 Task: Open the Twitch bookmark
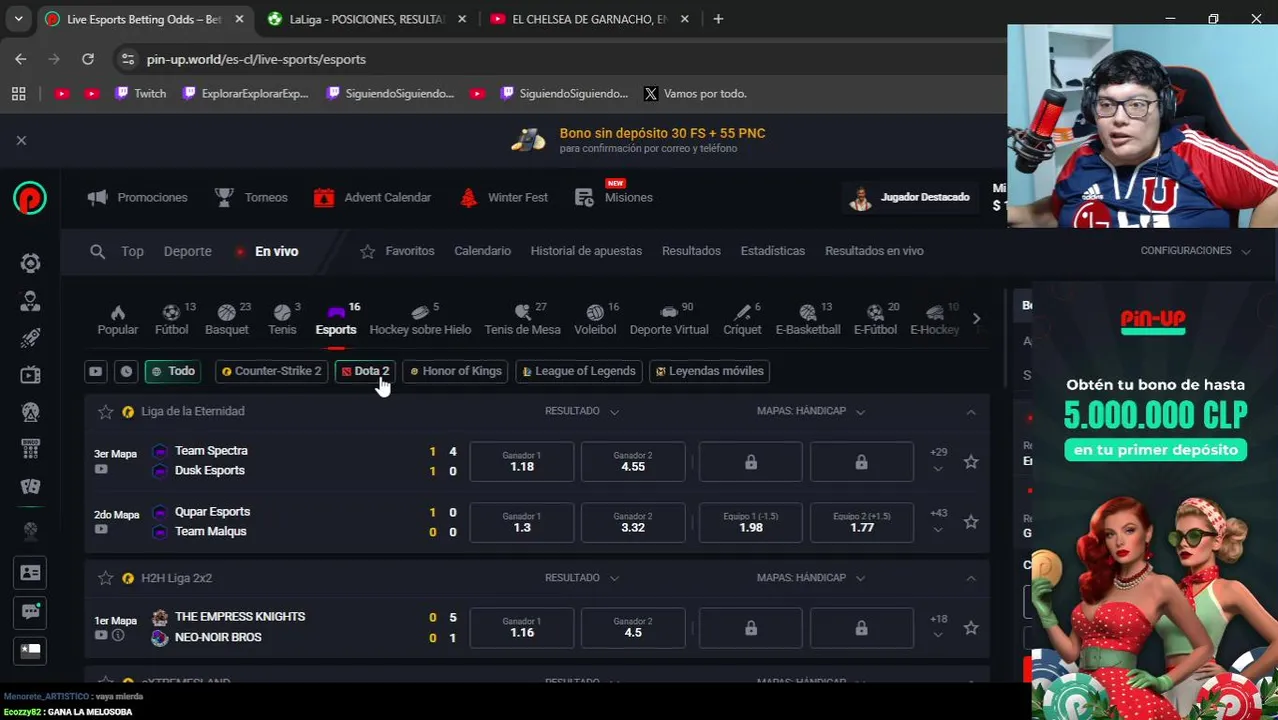pyautogui.click(x=140, y=93)
